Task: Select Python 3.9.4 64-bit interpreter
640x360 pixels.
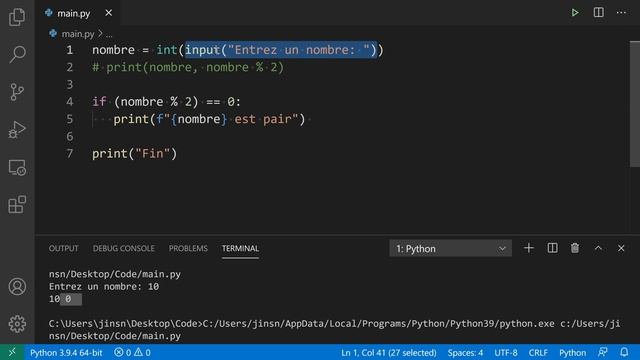Action: click(66, 353)
